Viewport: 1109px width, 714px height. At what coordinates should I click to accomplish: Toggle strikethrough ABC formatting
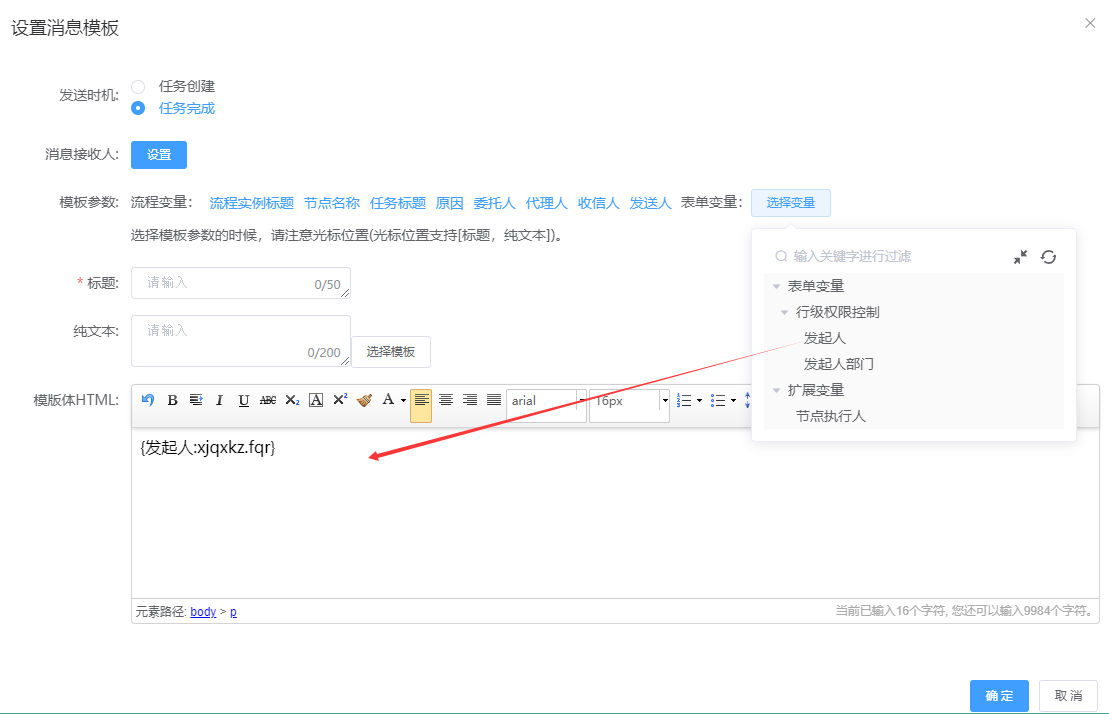(268, 400)
